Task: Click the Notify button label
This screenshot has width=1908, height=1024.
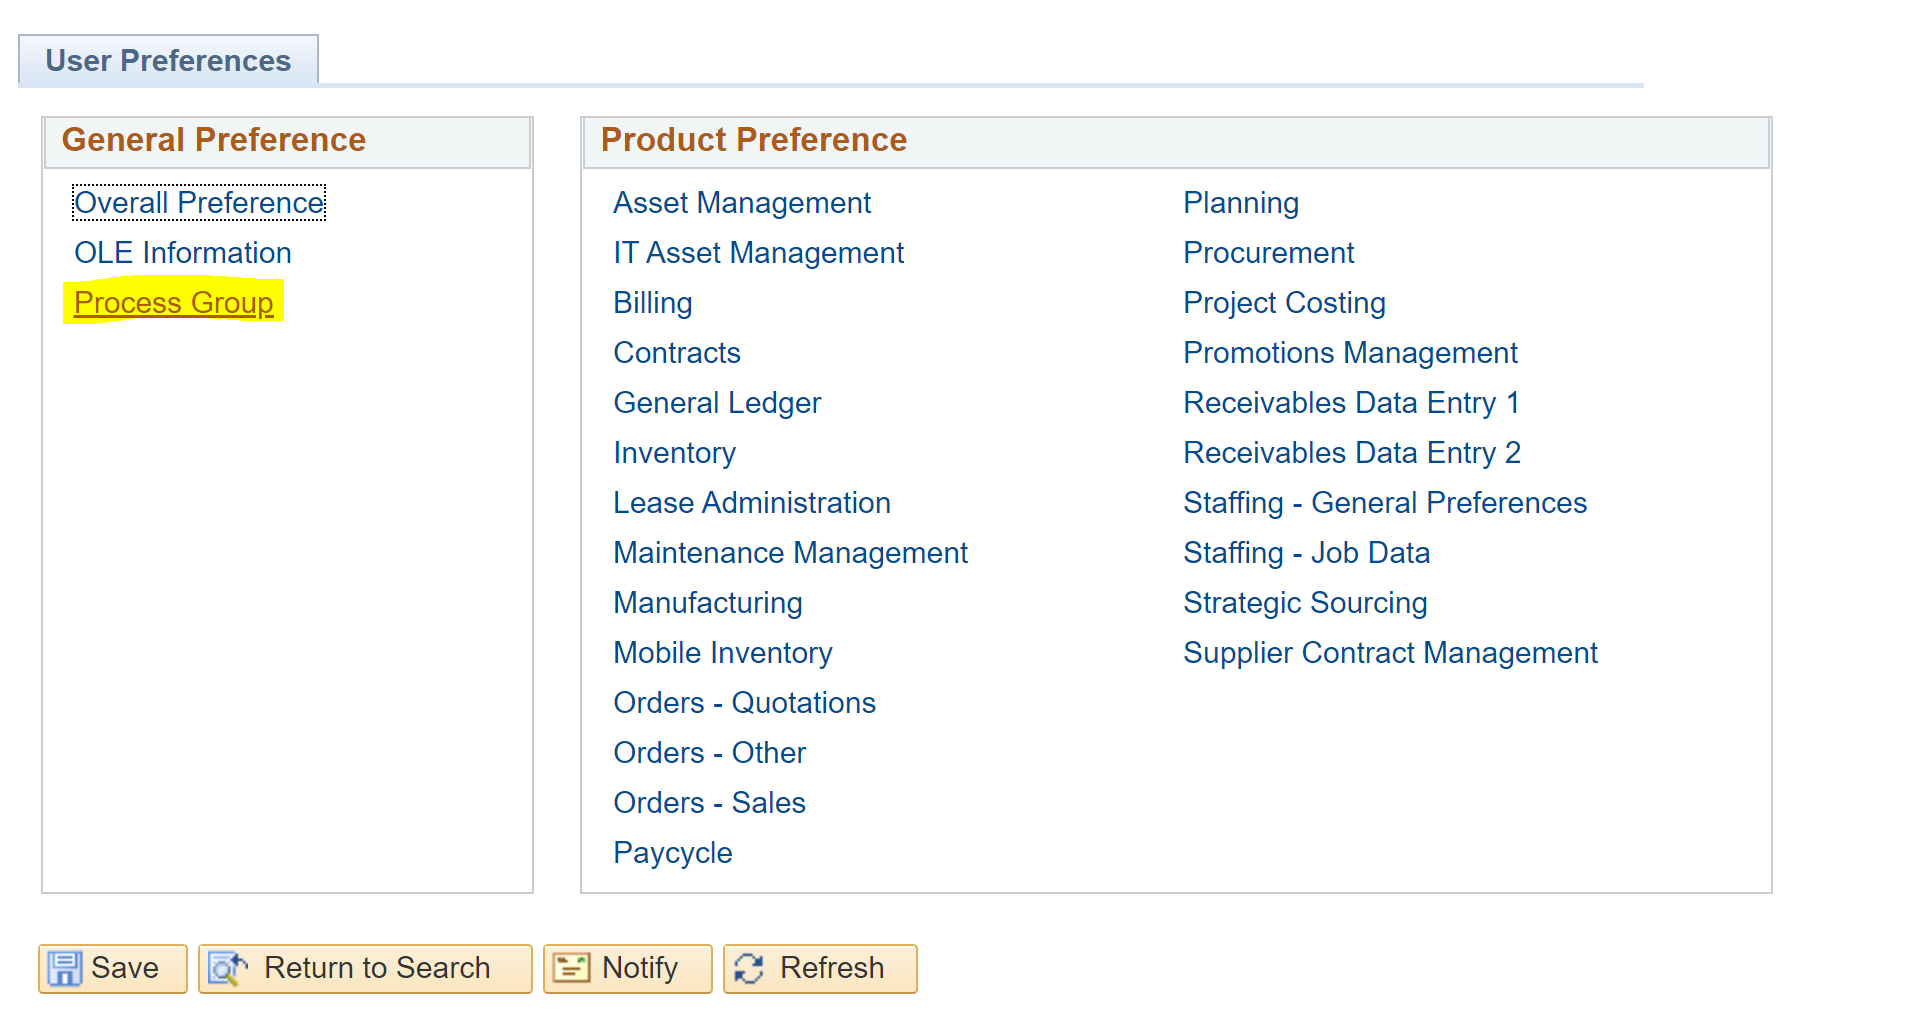Action: click(x=640, y=968)
